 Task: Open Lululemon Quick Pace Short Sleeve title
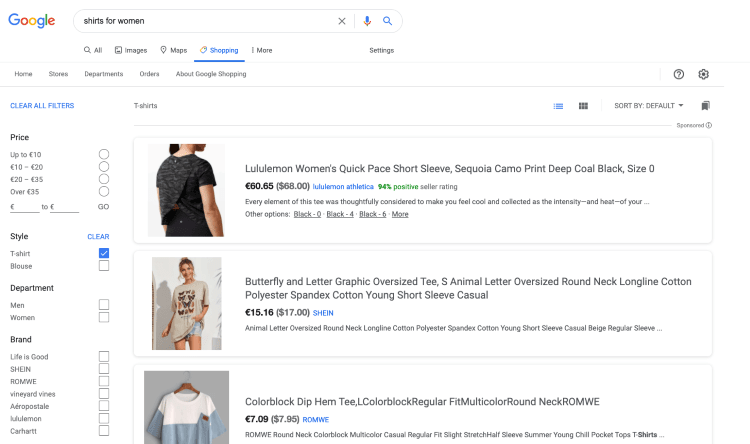point(450,168)
